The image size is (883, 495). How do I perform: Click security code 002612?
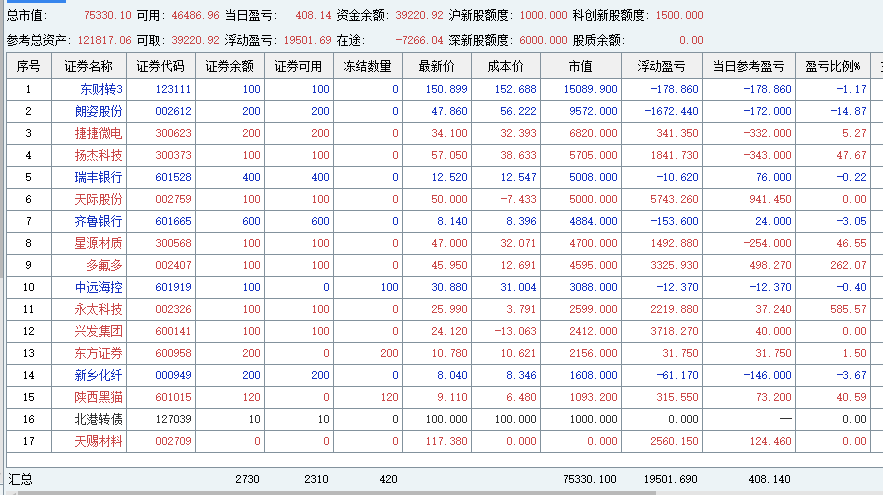pyautogui.click(x=173, y=111)
